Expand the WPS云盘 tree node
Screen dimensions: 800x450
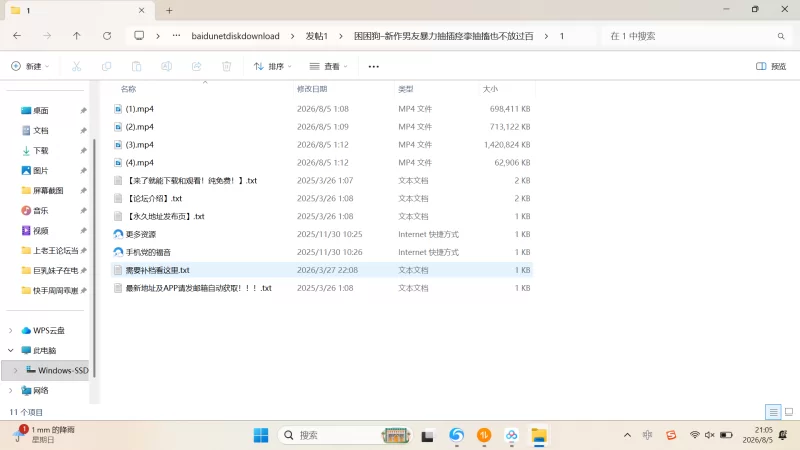[11, 331]
